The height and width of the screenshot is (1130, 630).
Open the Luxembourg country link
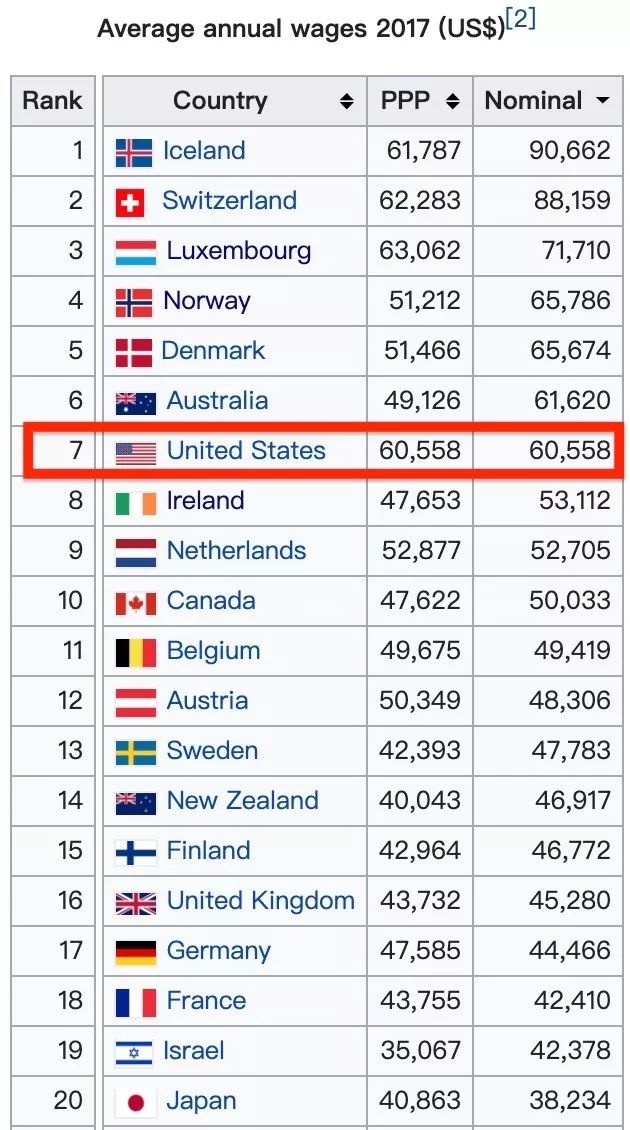click(x=239, y=251)
